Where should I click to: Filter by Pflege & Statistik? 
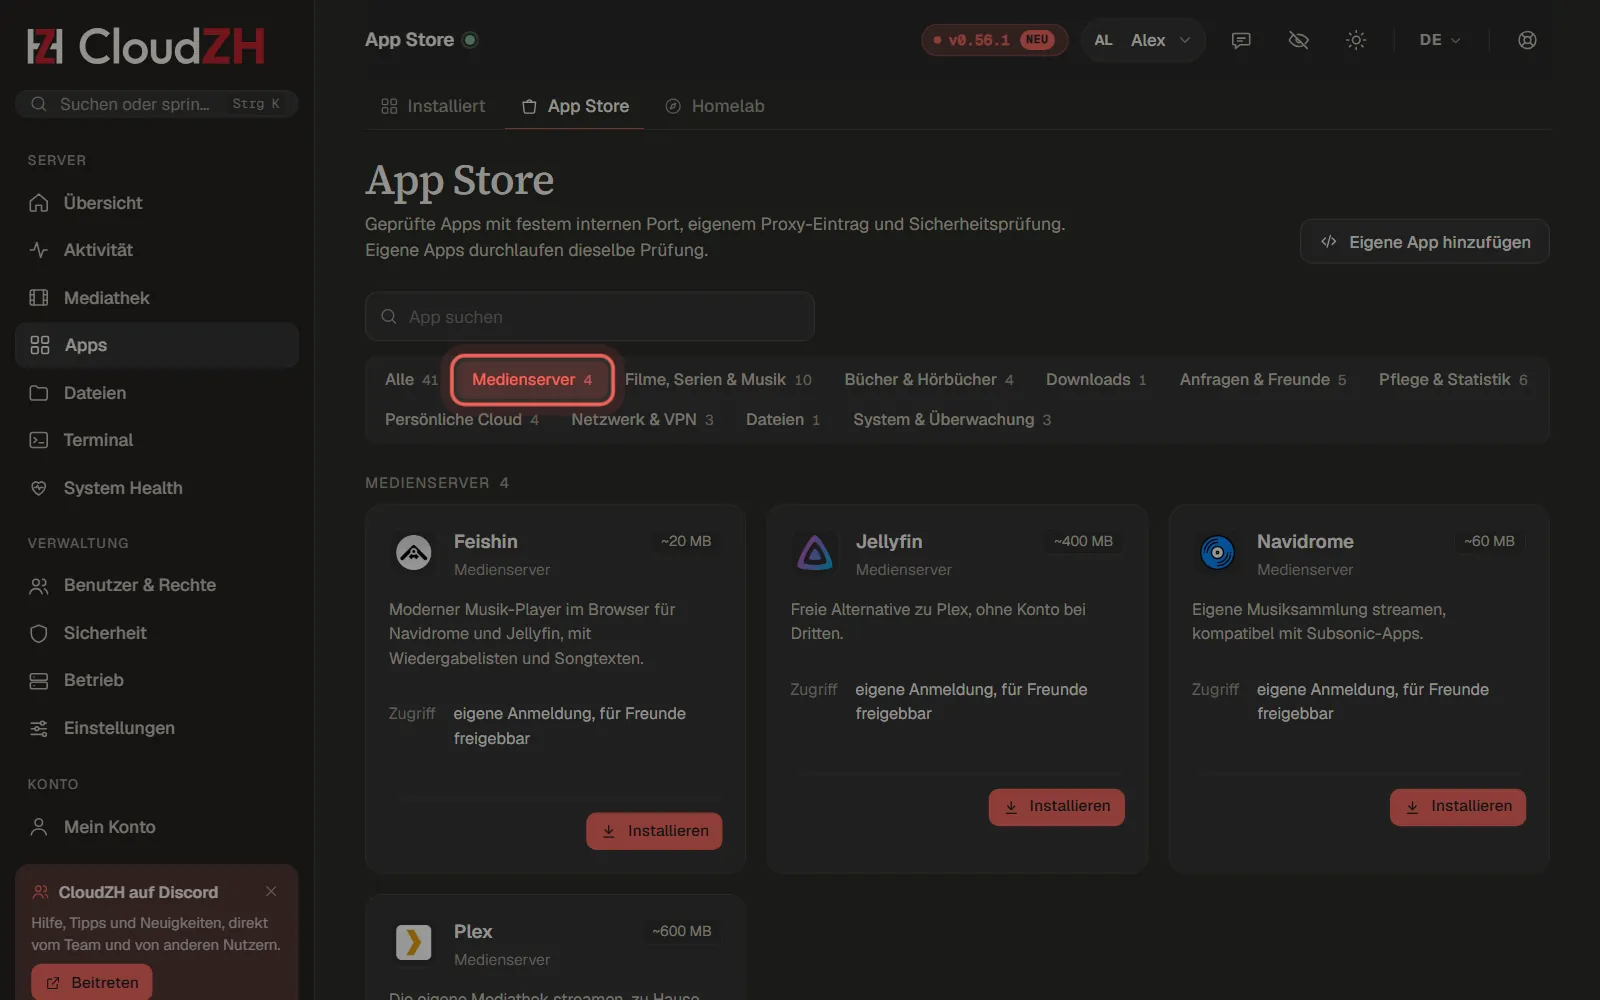(x=1453, y=380)
